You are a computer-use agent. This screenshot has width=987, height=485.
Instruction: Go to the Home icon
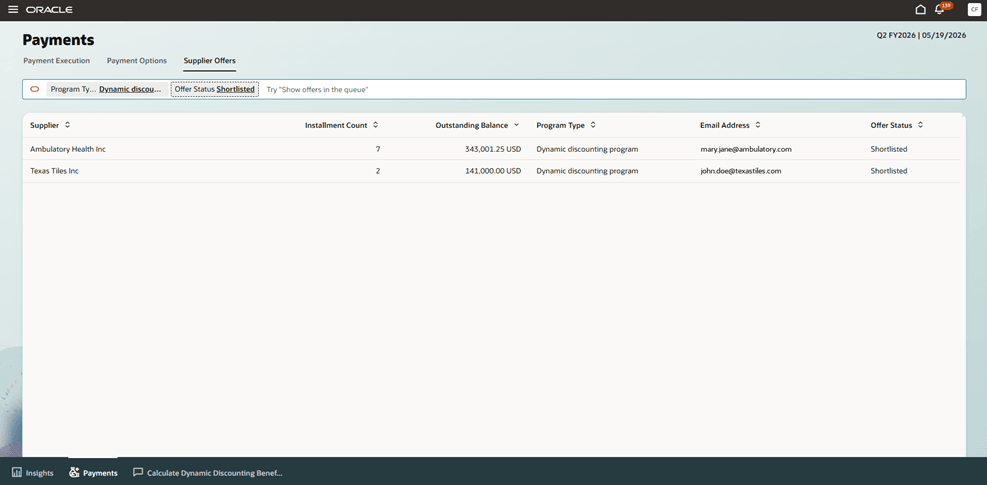[920, 9]
